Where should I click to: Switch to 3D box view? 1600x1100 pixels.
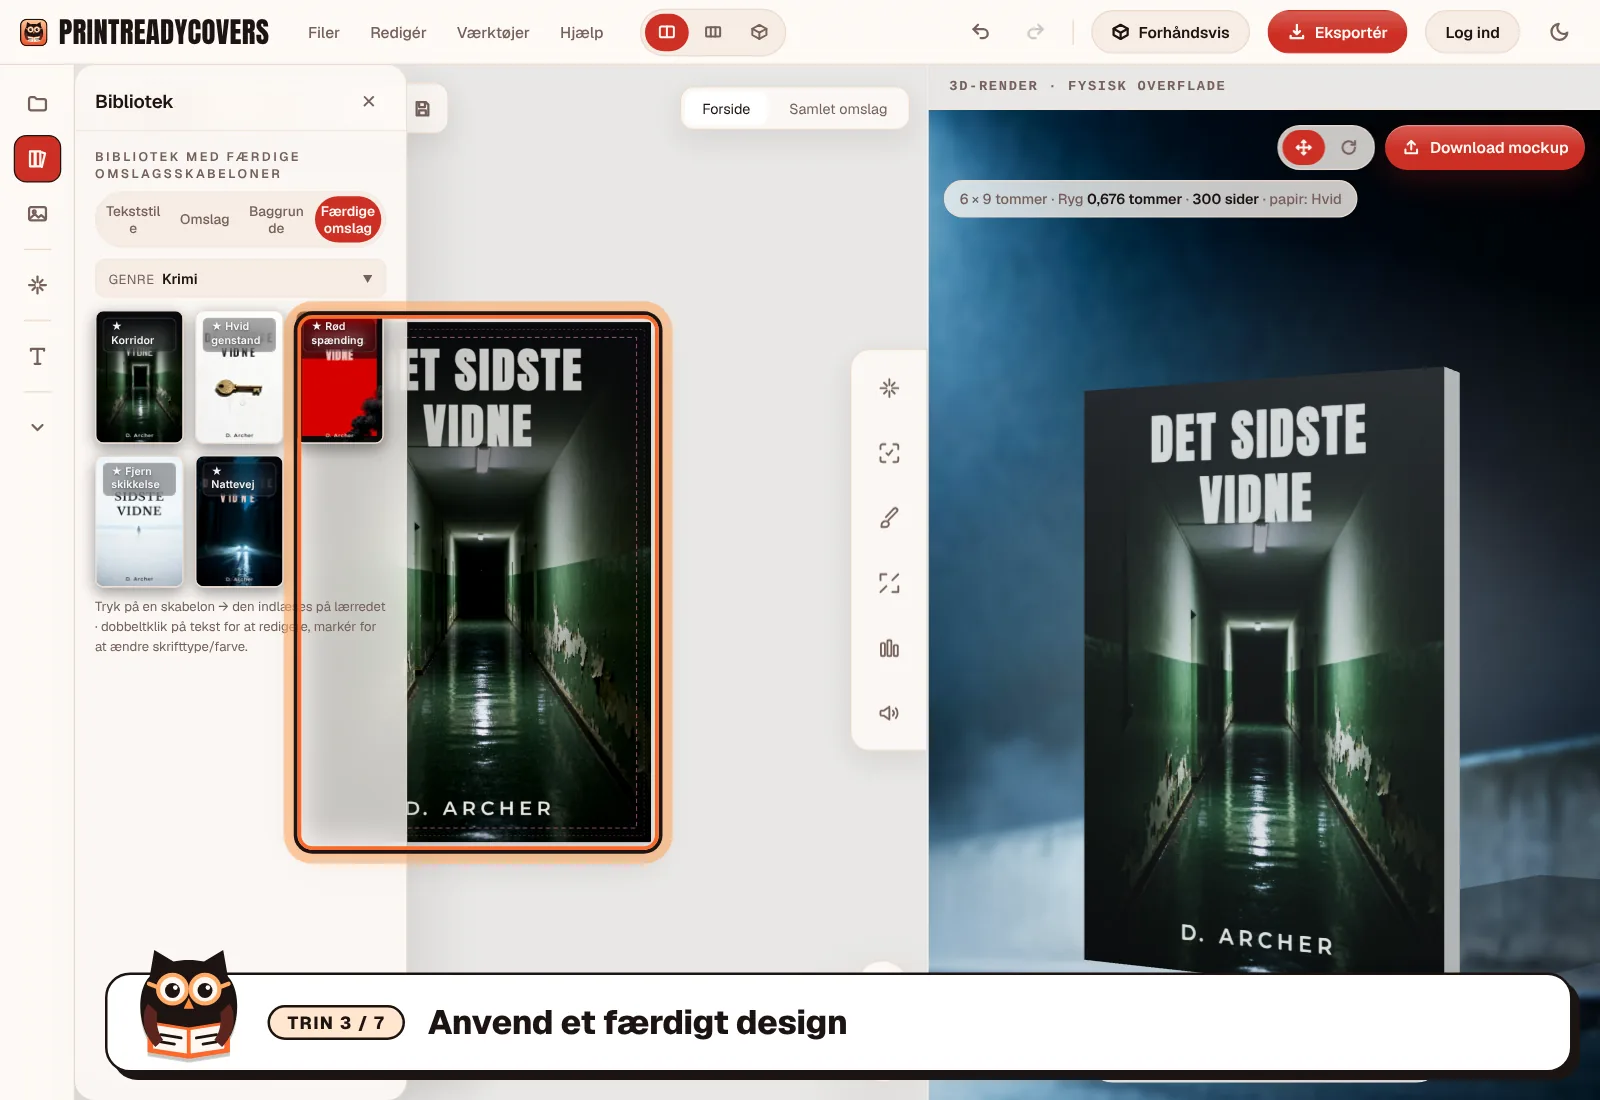point(759,32)
